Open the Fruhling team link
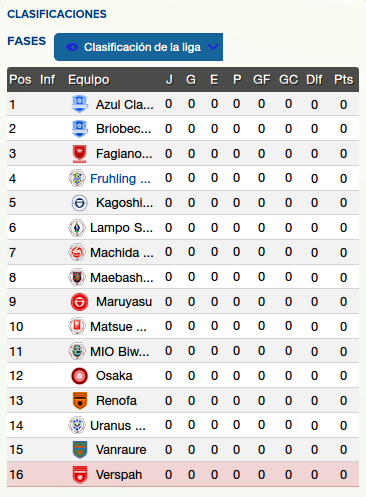Screen dimensions: 366x497 pyautogui.click(x=120, y=179)
